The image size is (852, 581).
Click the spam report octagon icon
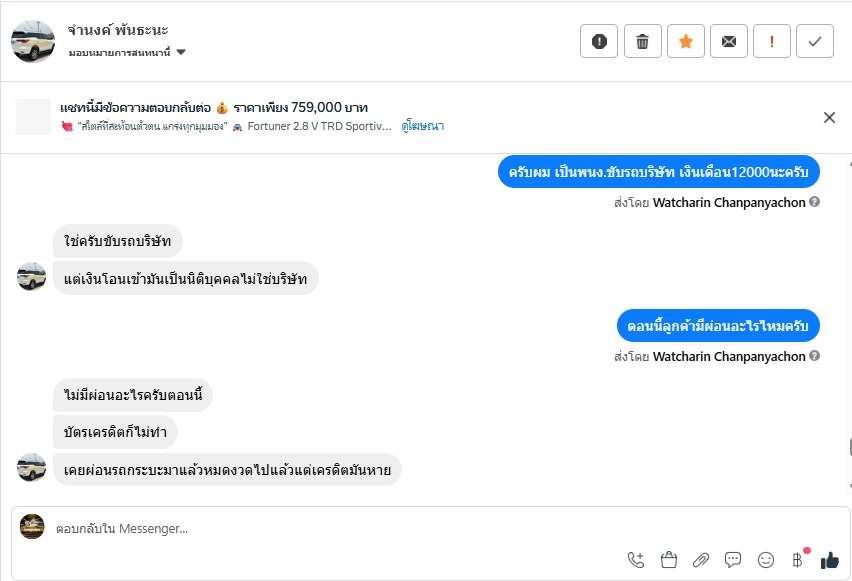coord(599,41)
